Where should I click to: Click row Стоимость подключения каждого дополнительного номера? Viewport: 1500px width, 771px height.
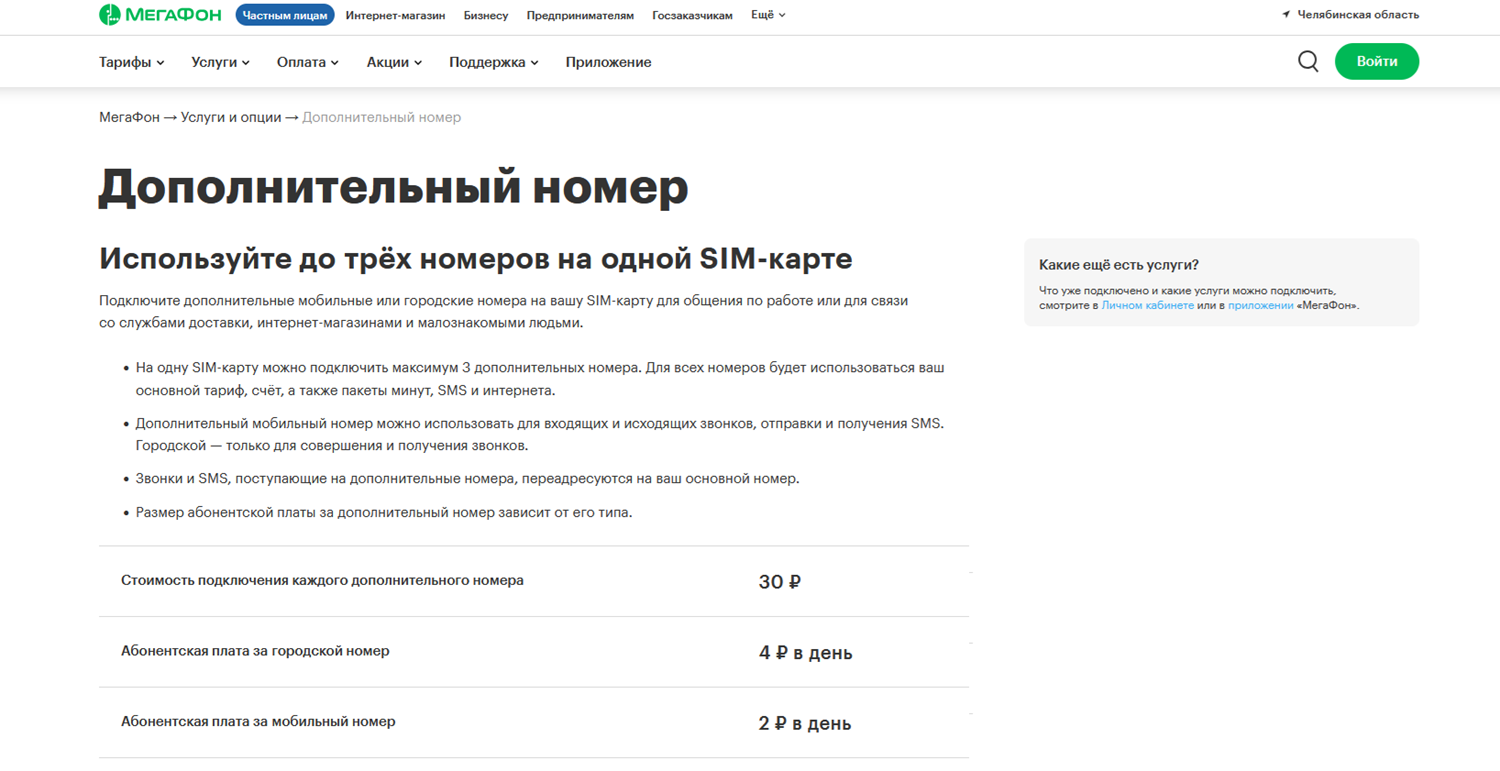(x=534, y=581)
